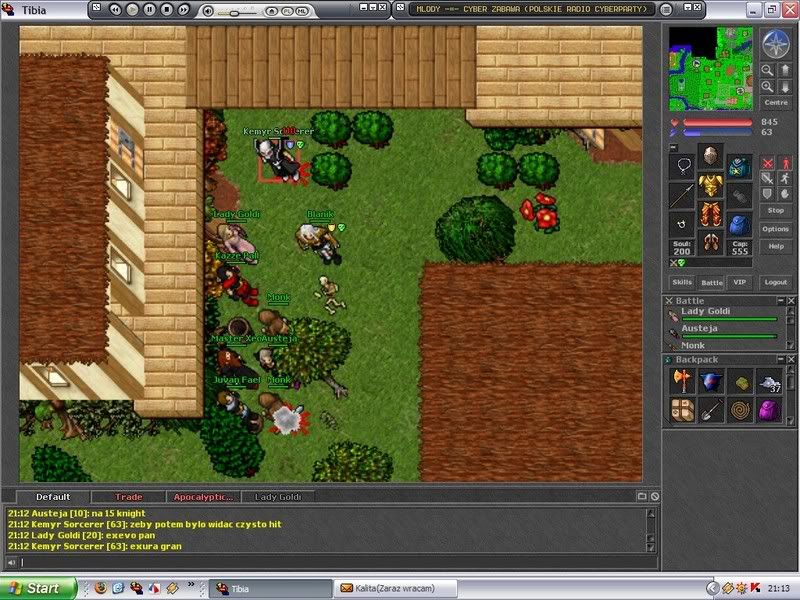800x600 pixels.
Task: Select the yellow-green item in Backpack
Action: 740,381
